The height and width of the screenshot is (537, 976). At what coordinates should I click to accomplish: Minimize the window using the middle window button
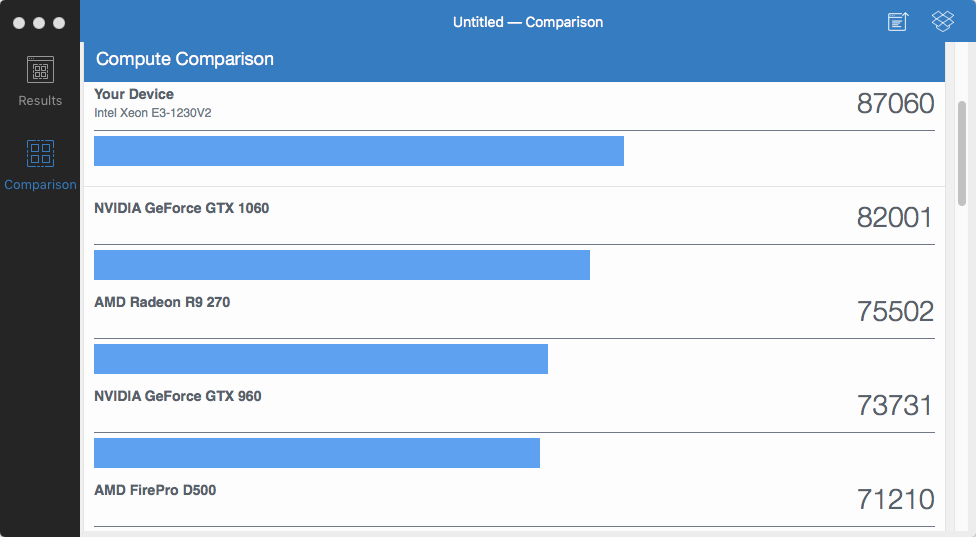[39, 22]
